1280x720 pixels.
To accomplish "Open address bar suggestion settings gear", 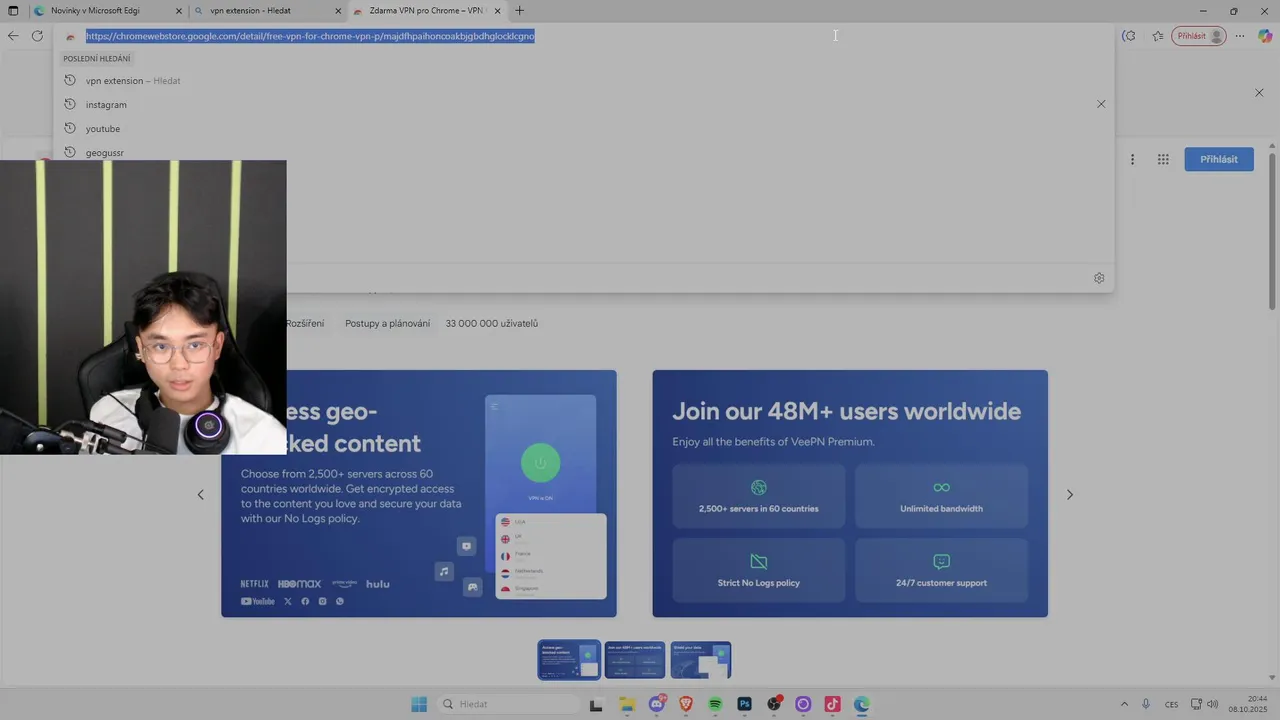I will pyautogui.click(x=1099, y=278).
